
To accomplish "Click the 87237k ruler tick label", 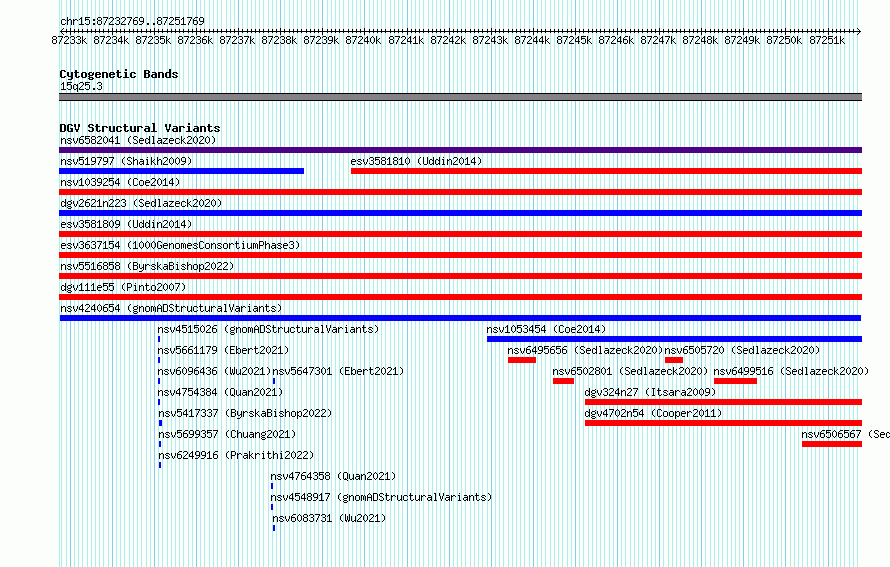I will click(x=237, y=40).
